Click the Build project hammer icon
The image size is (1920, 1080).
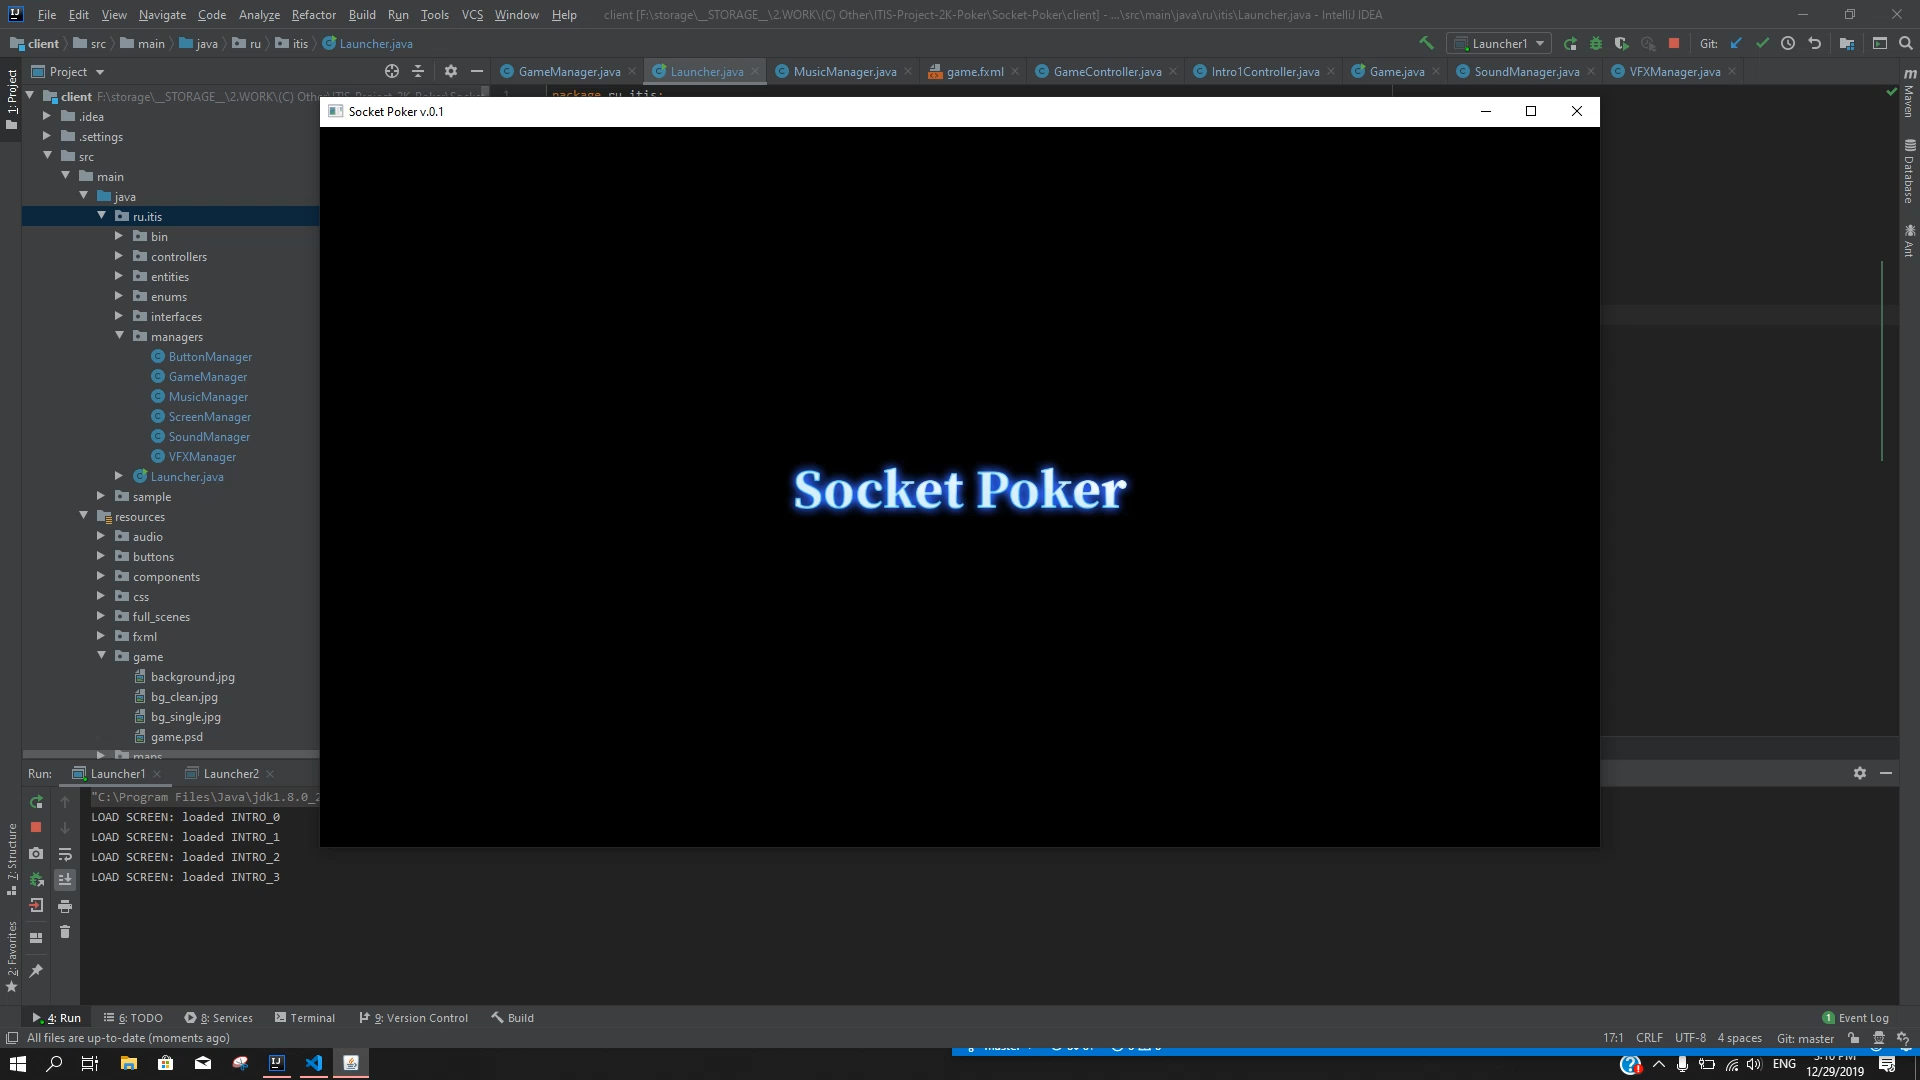click(x=1426, y=43)
